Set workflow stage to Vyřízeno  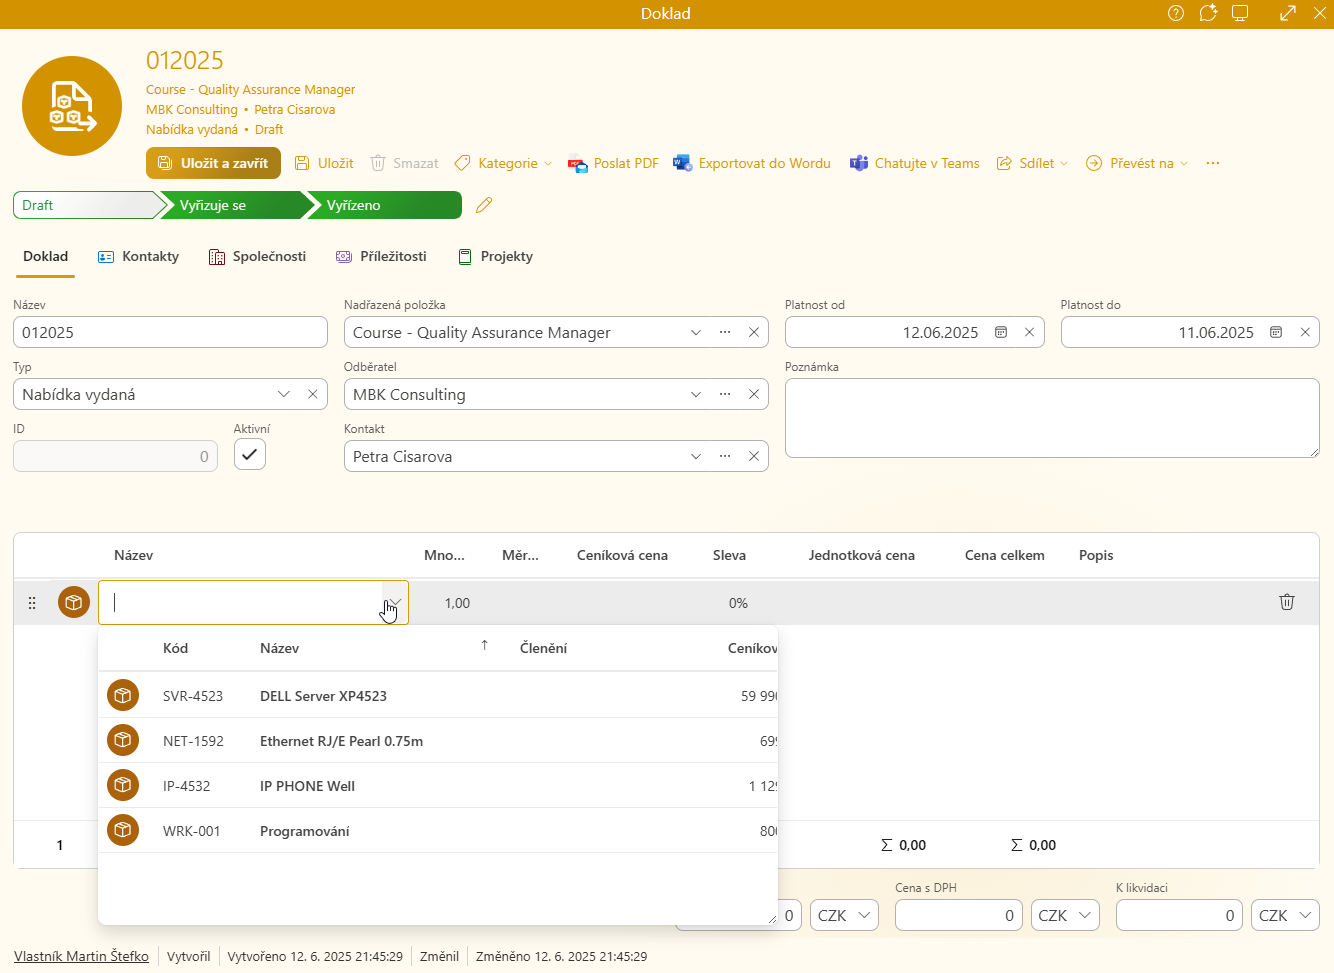pos(385,205)
